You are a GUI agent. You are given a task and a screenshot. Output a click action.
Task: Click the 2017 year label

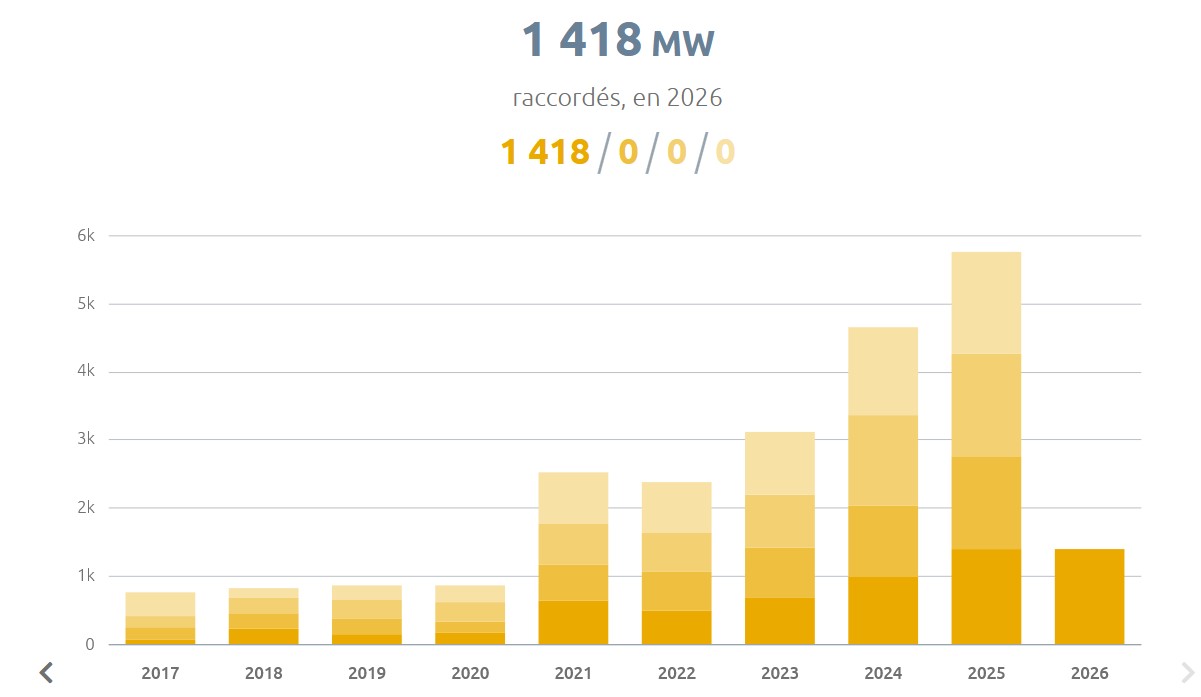[160, 673]
